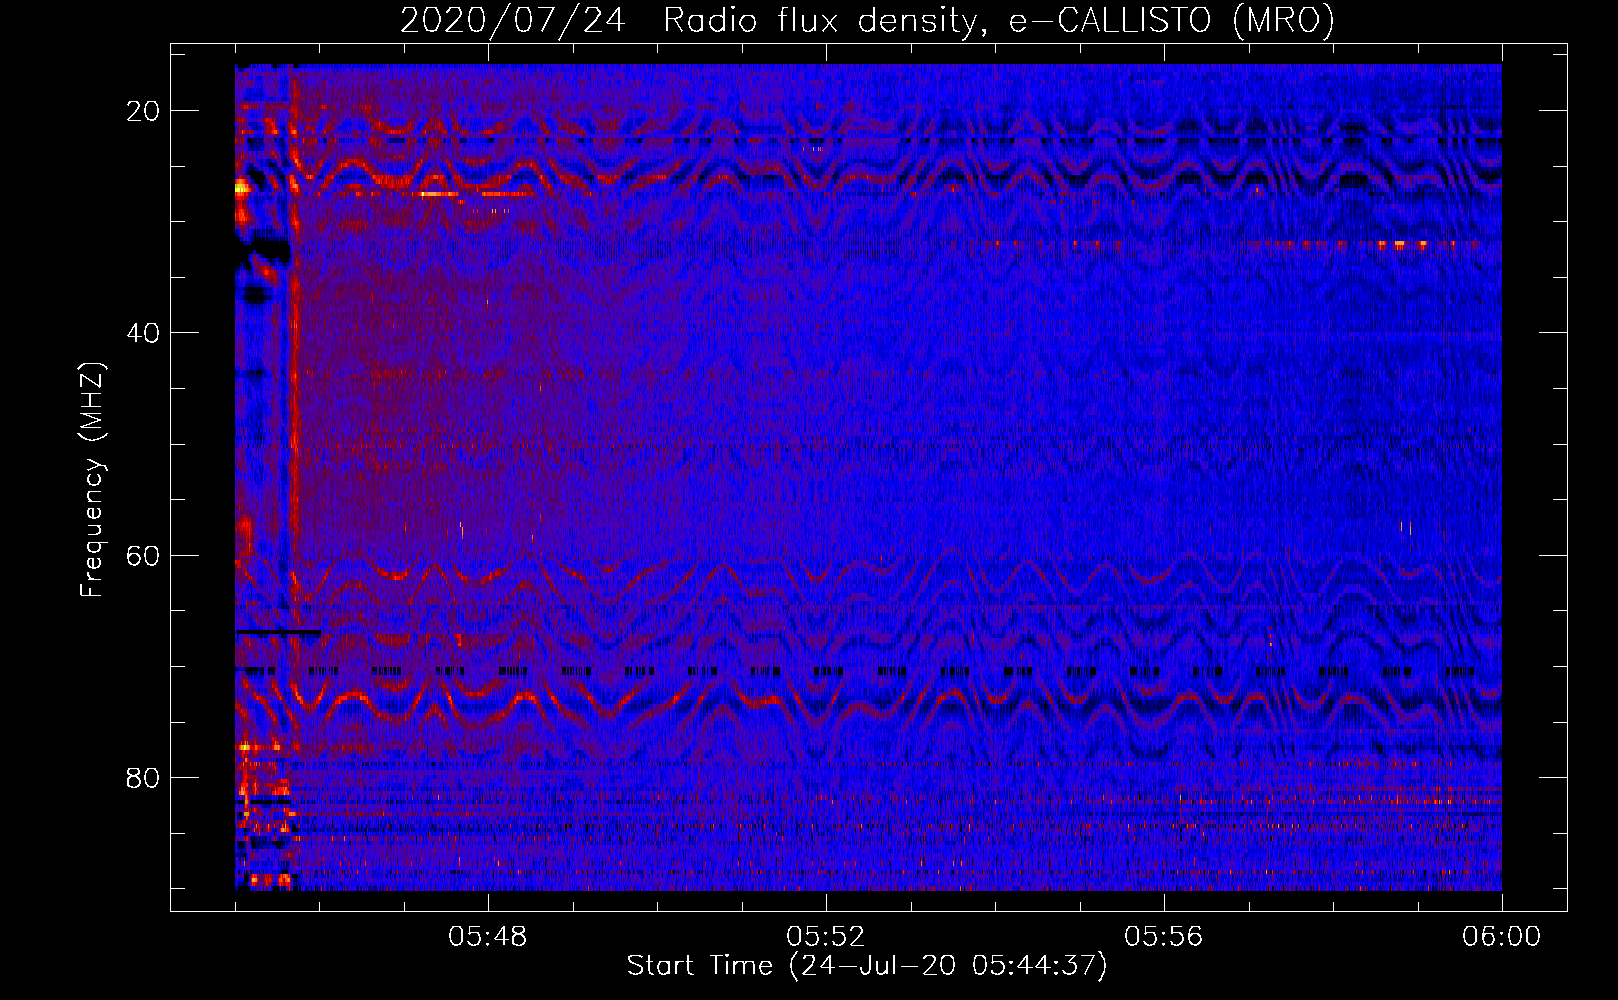Click the 05:52 time tick label
The width and height of the screenshot is (1618, 1000).
pos(826,937)
